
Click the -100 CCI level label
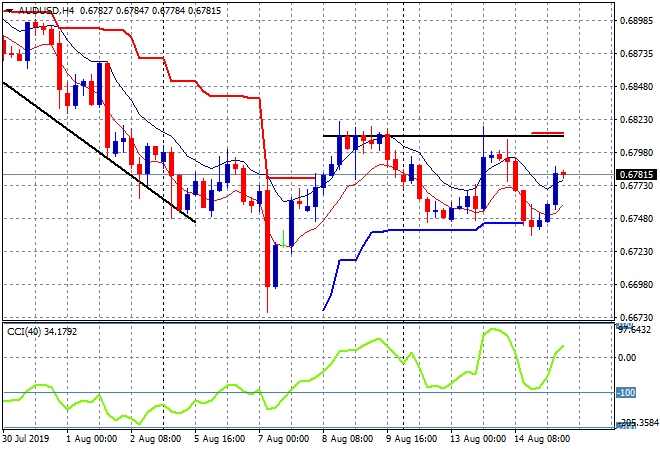click(x=626, y=393)
